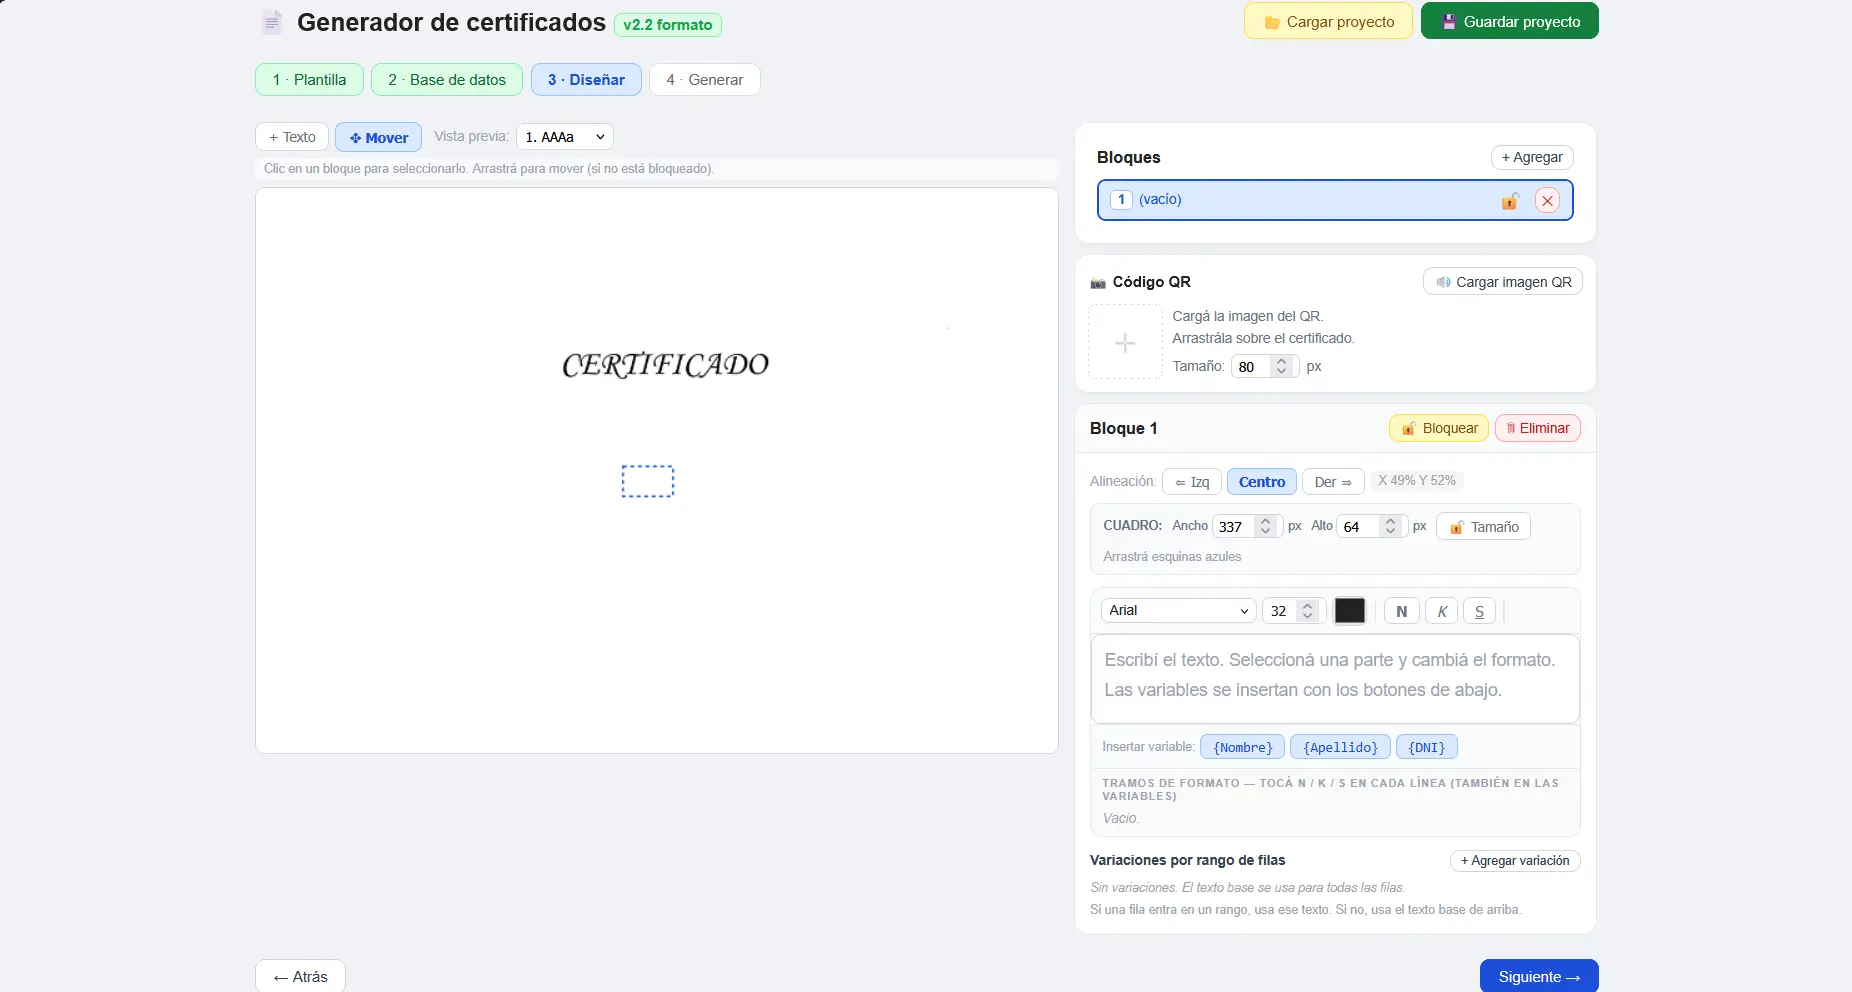Screen dimensions: 1852x992
Task: Lock block with the Bloquear button
Action: point(1439,428)
